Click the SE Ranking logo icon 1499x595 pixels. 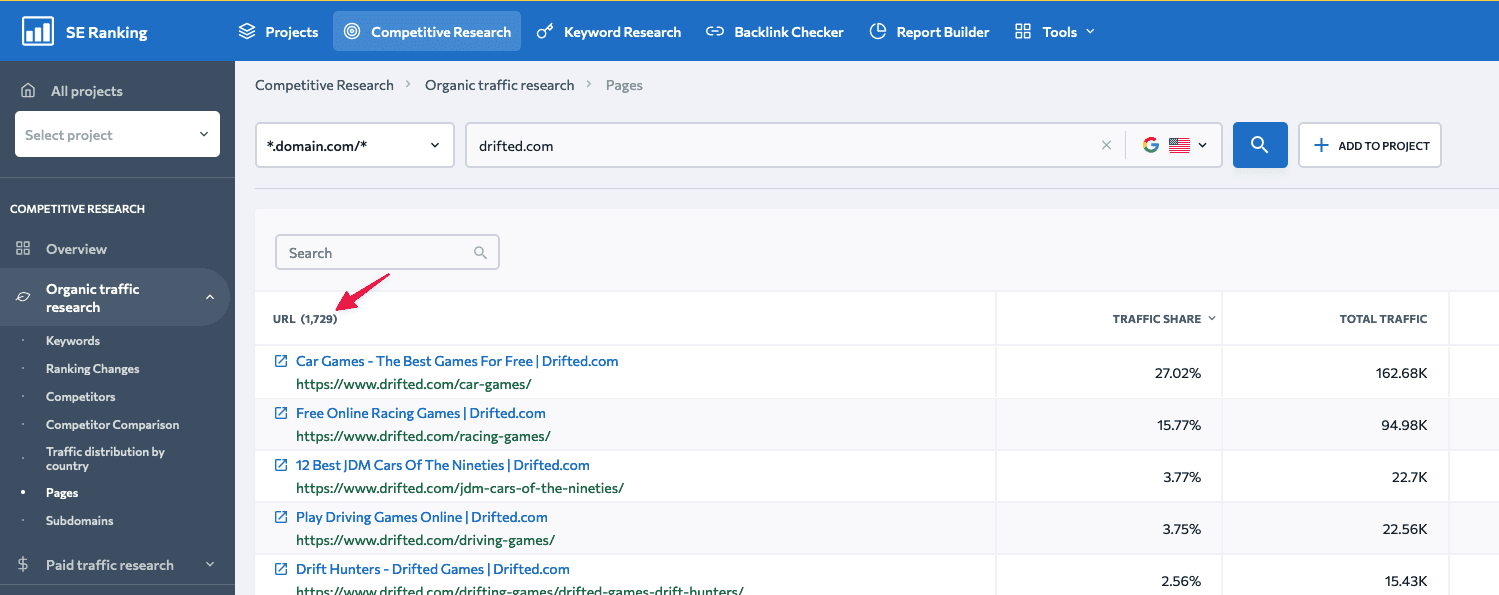[x=38, y=31]
